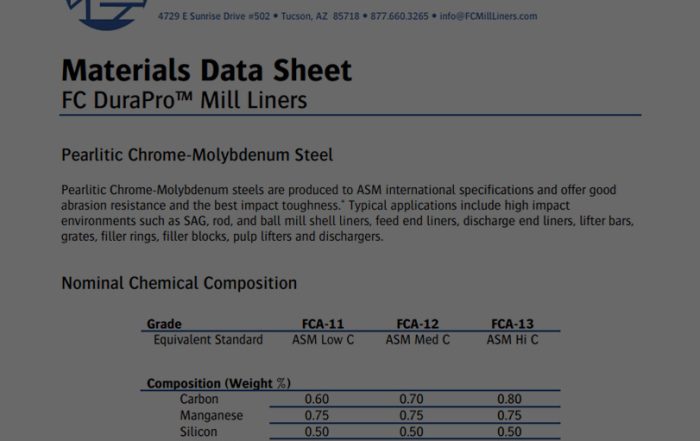Click the Silicon row label
Viewport: 700px width, 441px height.
198,432
